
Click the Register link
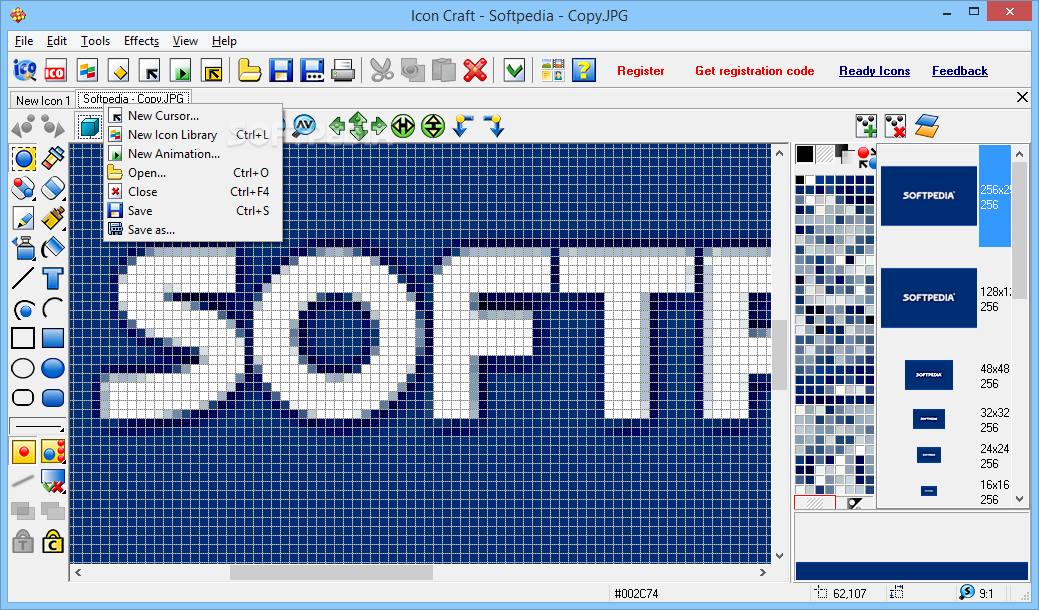[x=641, y=71]
